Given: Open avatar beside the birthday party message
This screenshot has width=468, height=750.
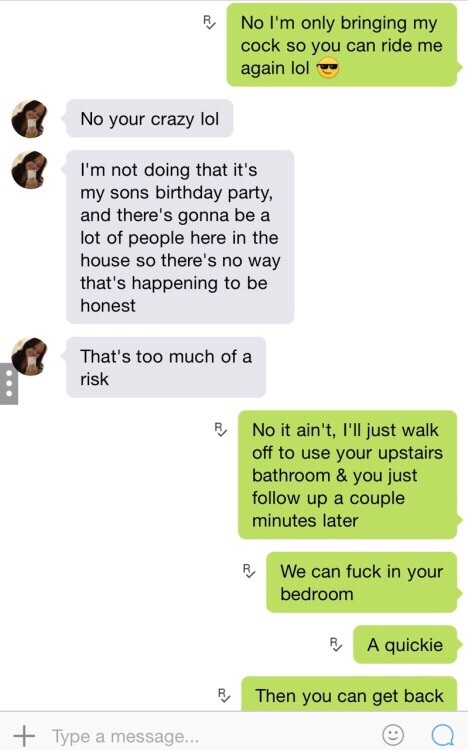Looking at the screenshot, I should click(30, 170).
